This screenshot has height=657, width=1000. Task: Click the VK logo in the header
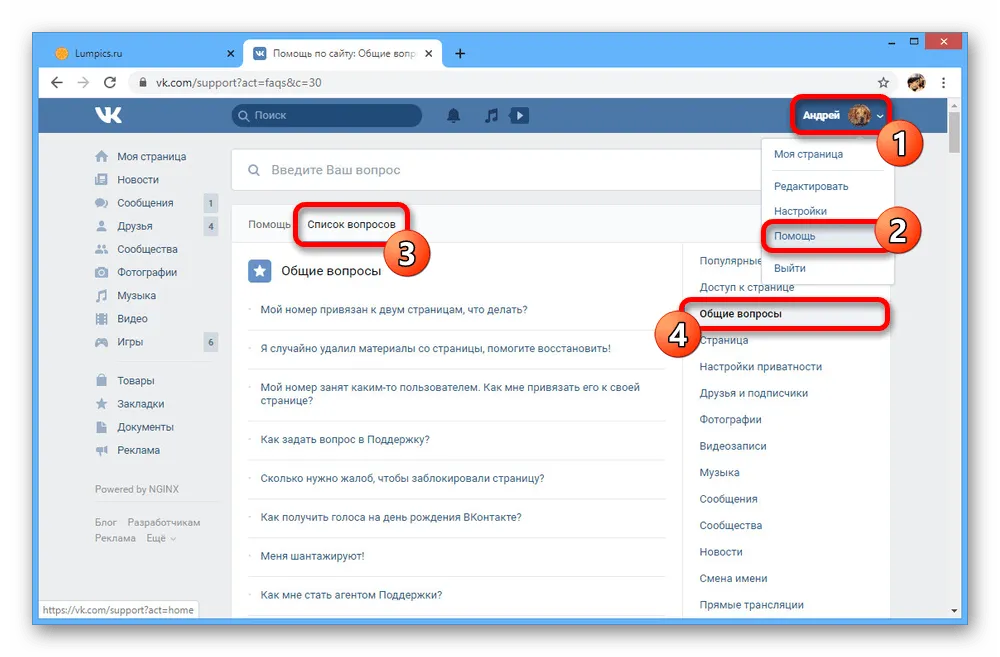pyautogui.click(x=108, y=115)
